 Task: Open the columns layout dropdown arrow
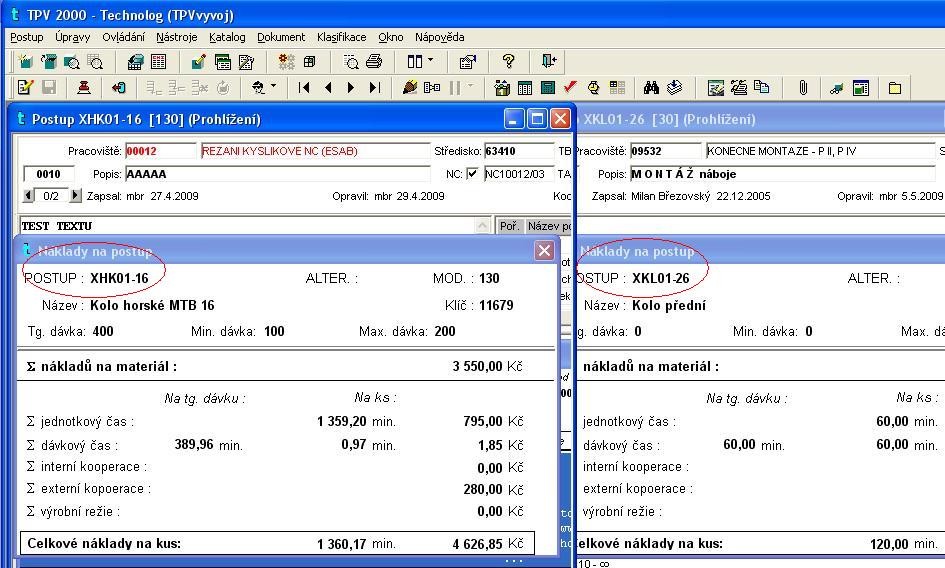(430, 60)
